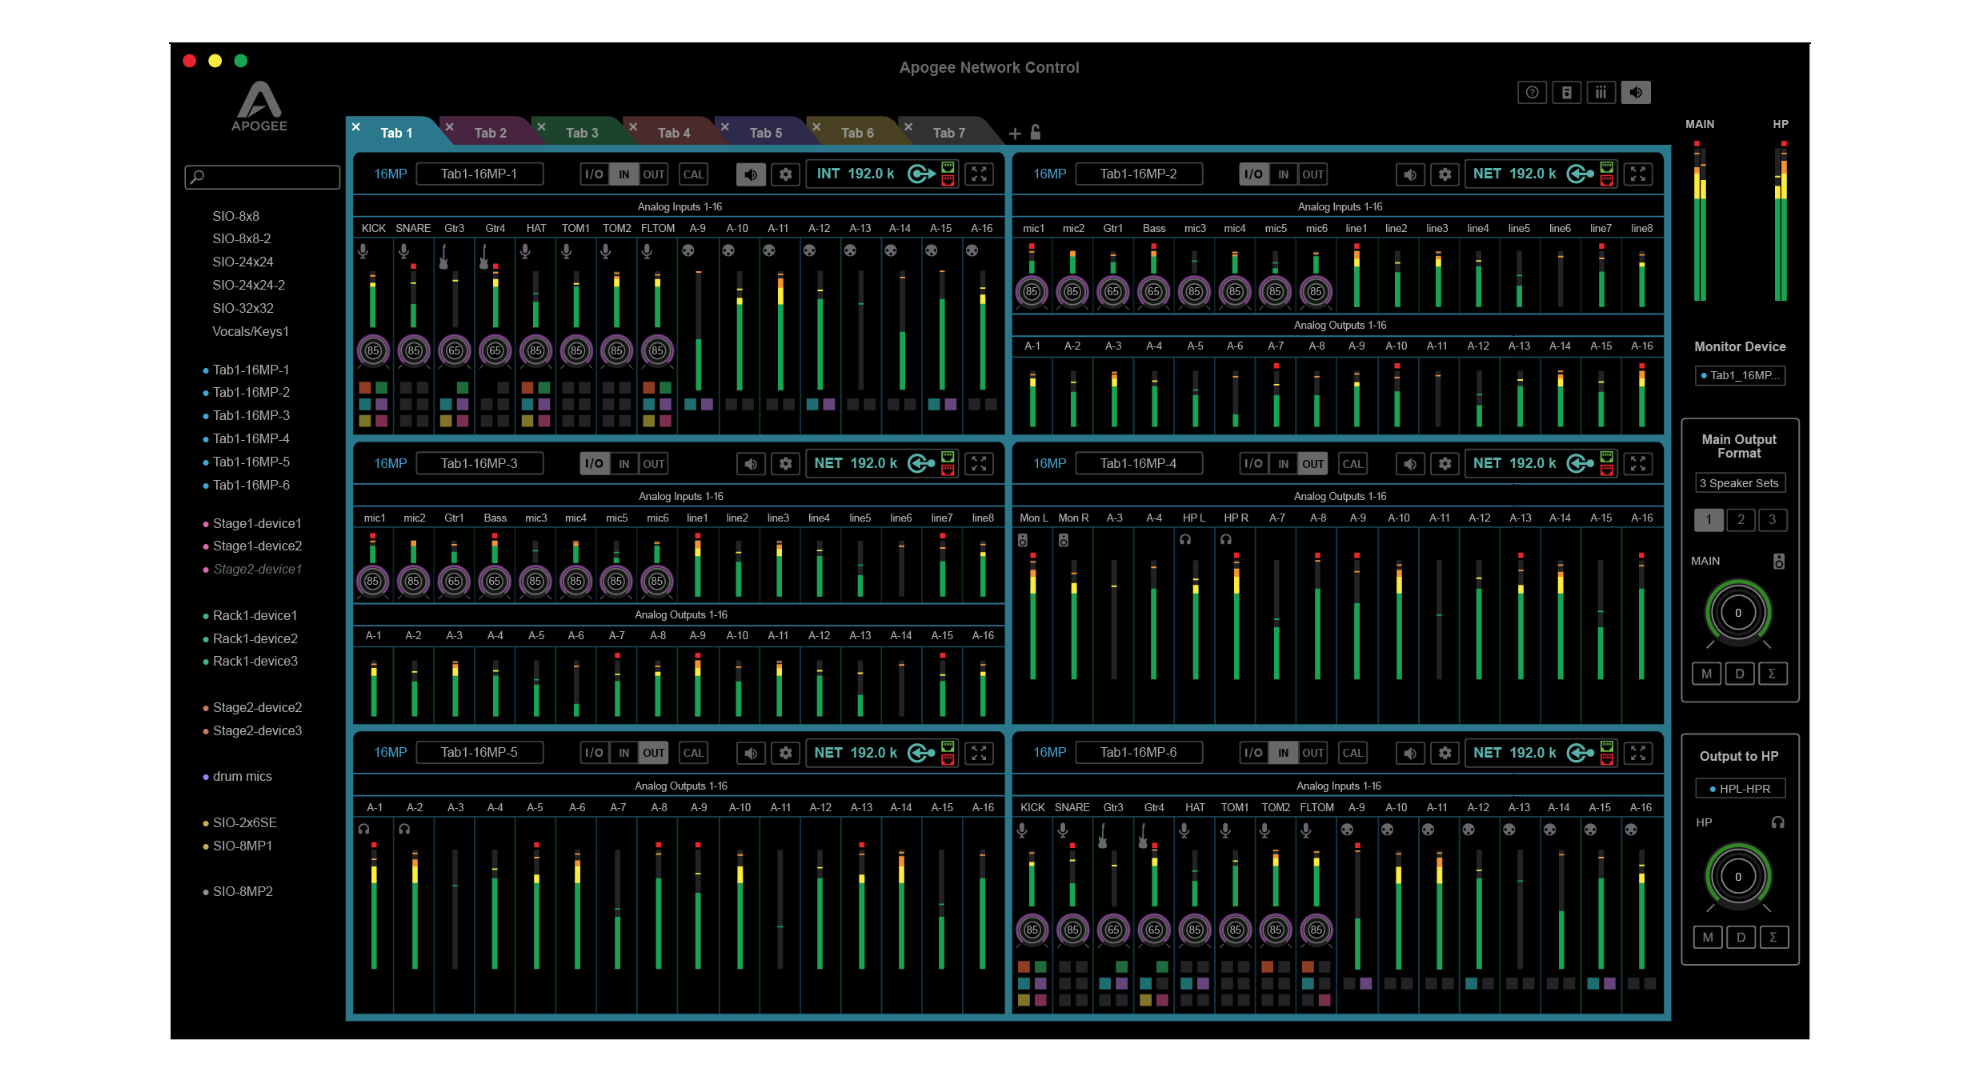Open Monitor Device dropdown

coord(1740,376)
